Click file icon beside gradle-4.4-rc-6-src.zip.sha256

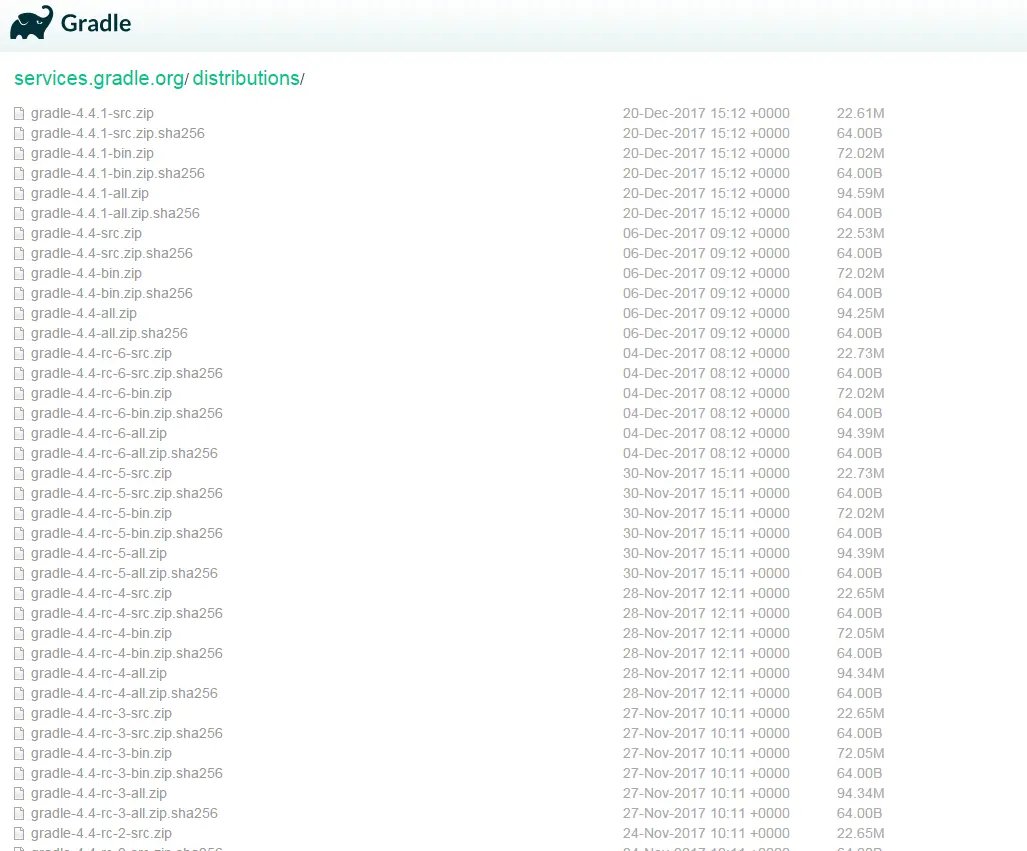point(19,373)
